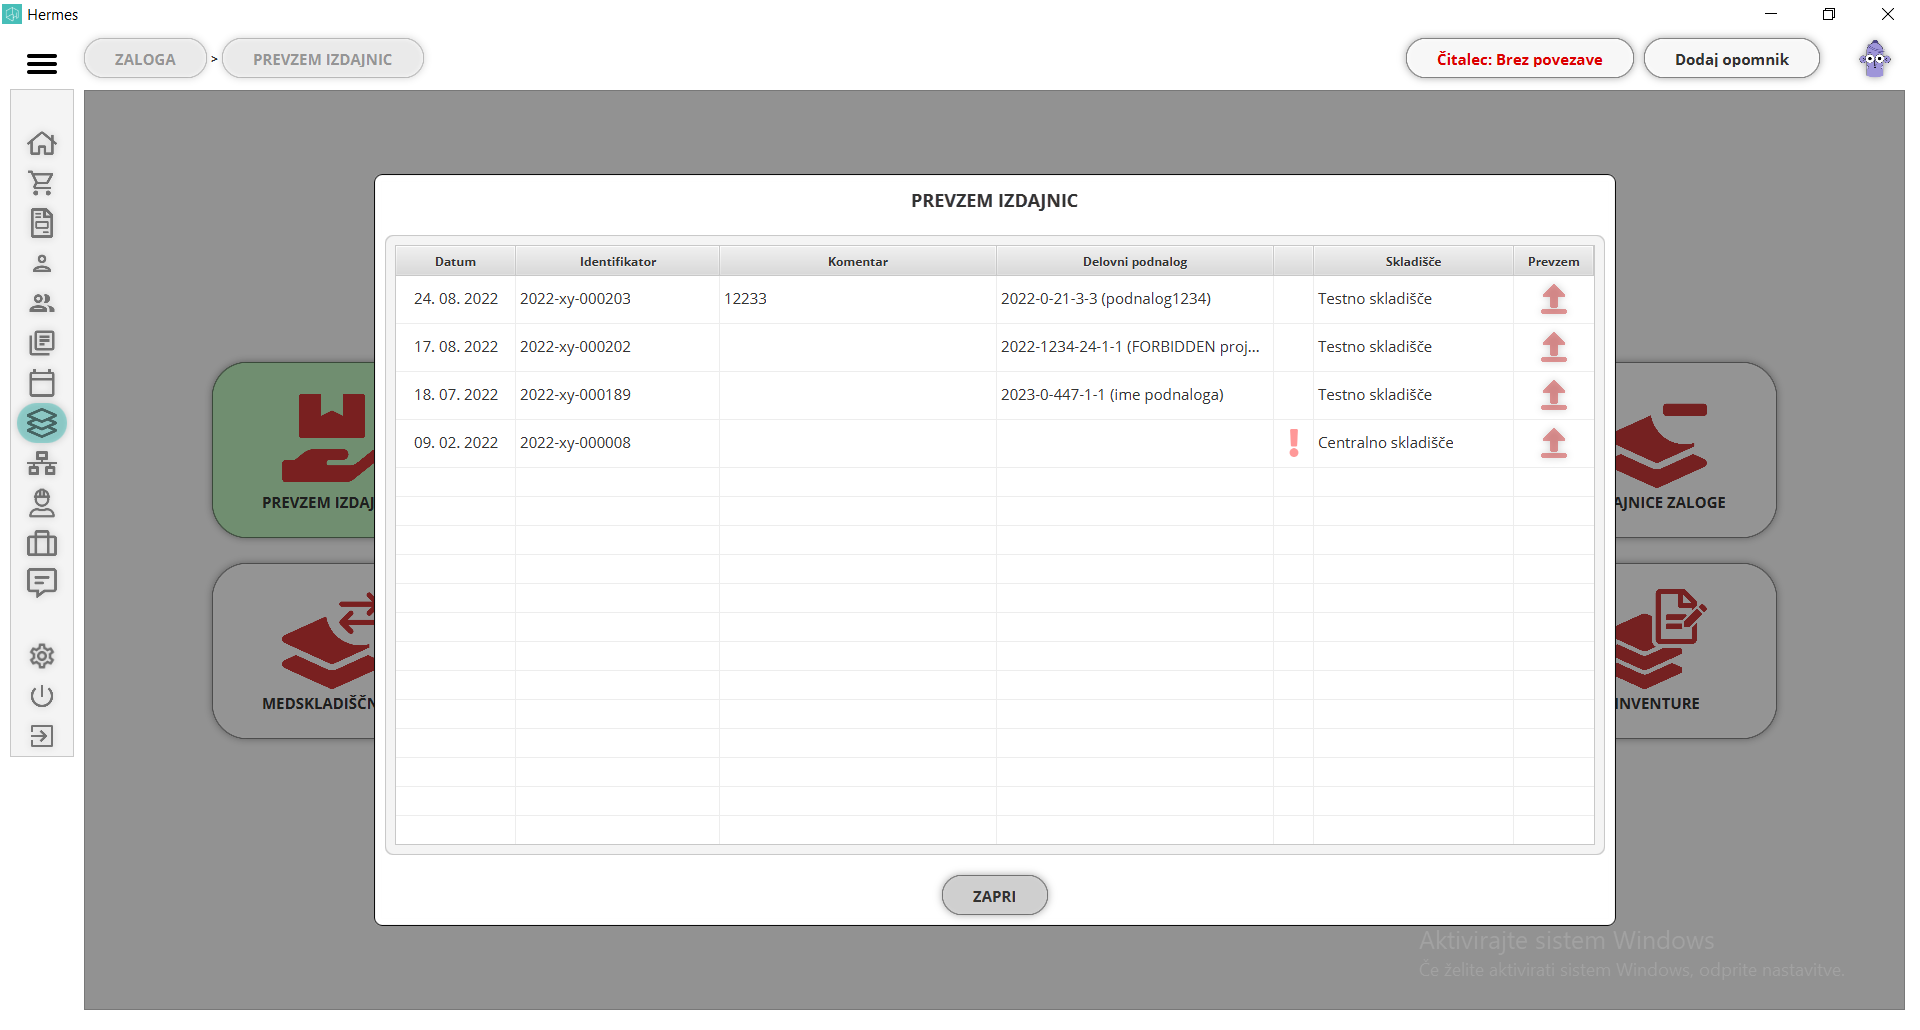Click the logout arrow sidebar icon
Image resolution: width=1920 pixels, height=1030 pixels.
[x=42, y=736]
